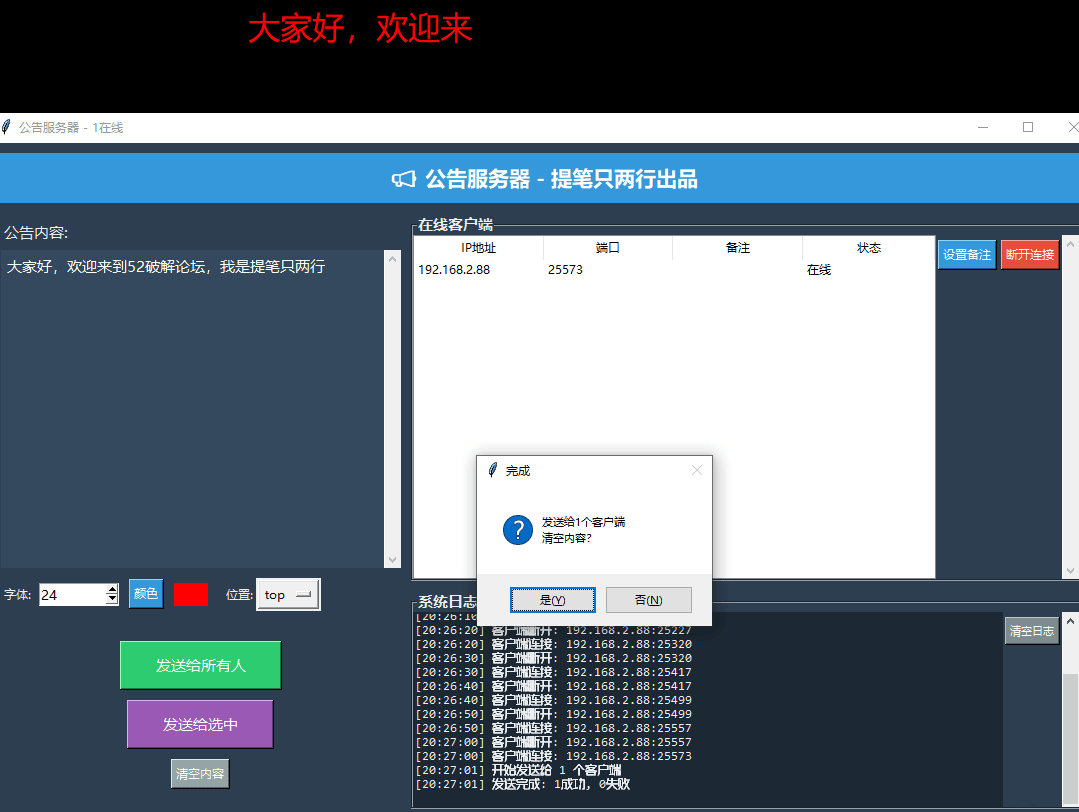
Task: Click the feather icon in main title bar
Action: pos(8,127)
